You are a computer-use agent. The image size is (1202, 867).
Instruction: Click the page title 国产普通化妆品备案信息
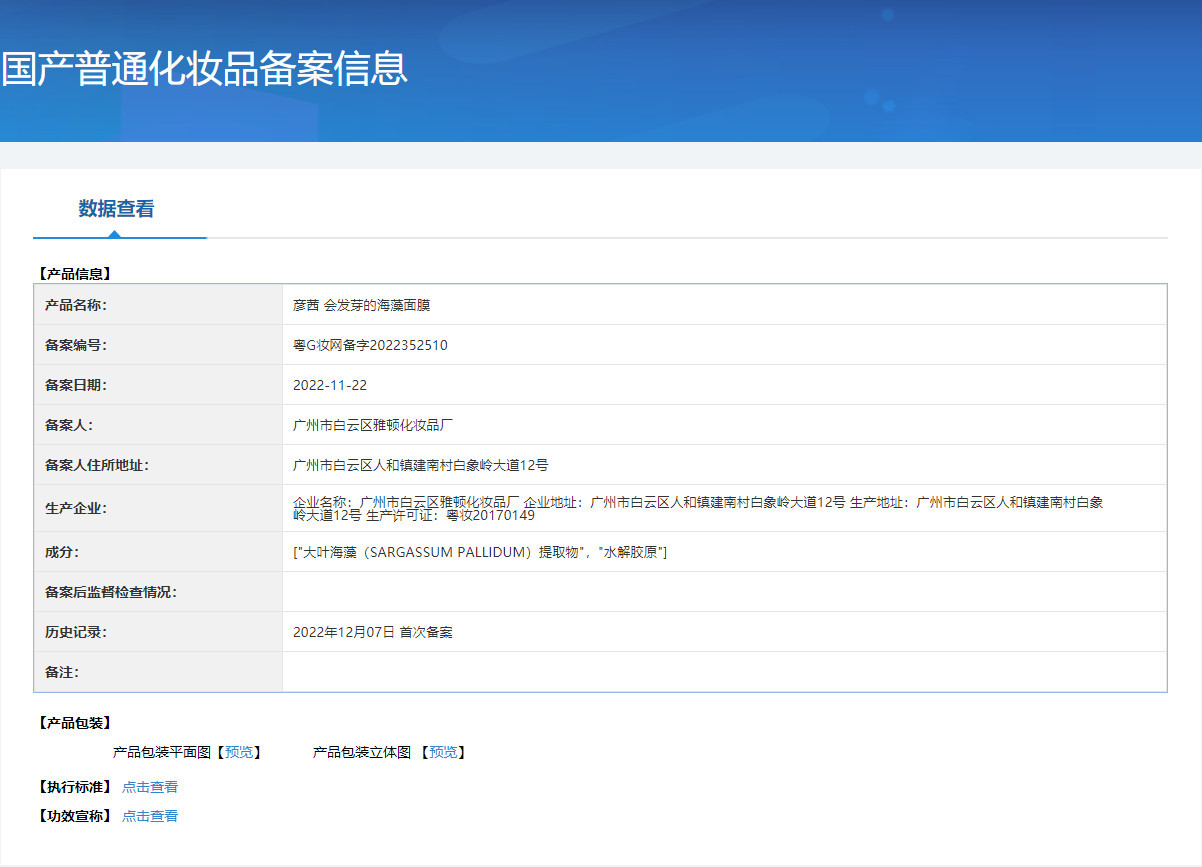pyautogui.click(x=204, y=69)
